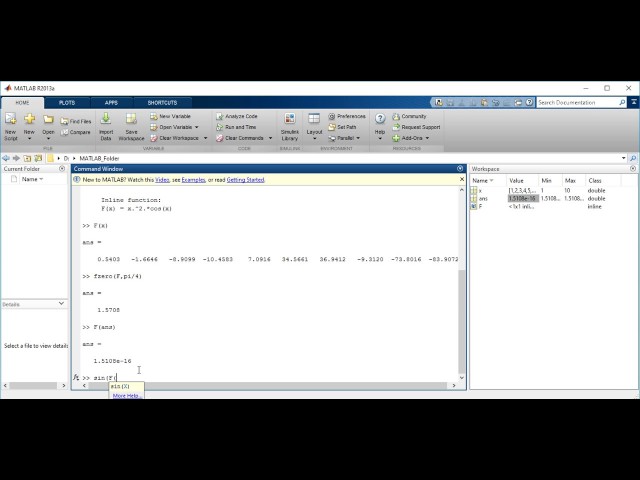Go forward in folder history

tap(16, 158)
